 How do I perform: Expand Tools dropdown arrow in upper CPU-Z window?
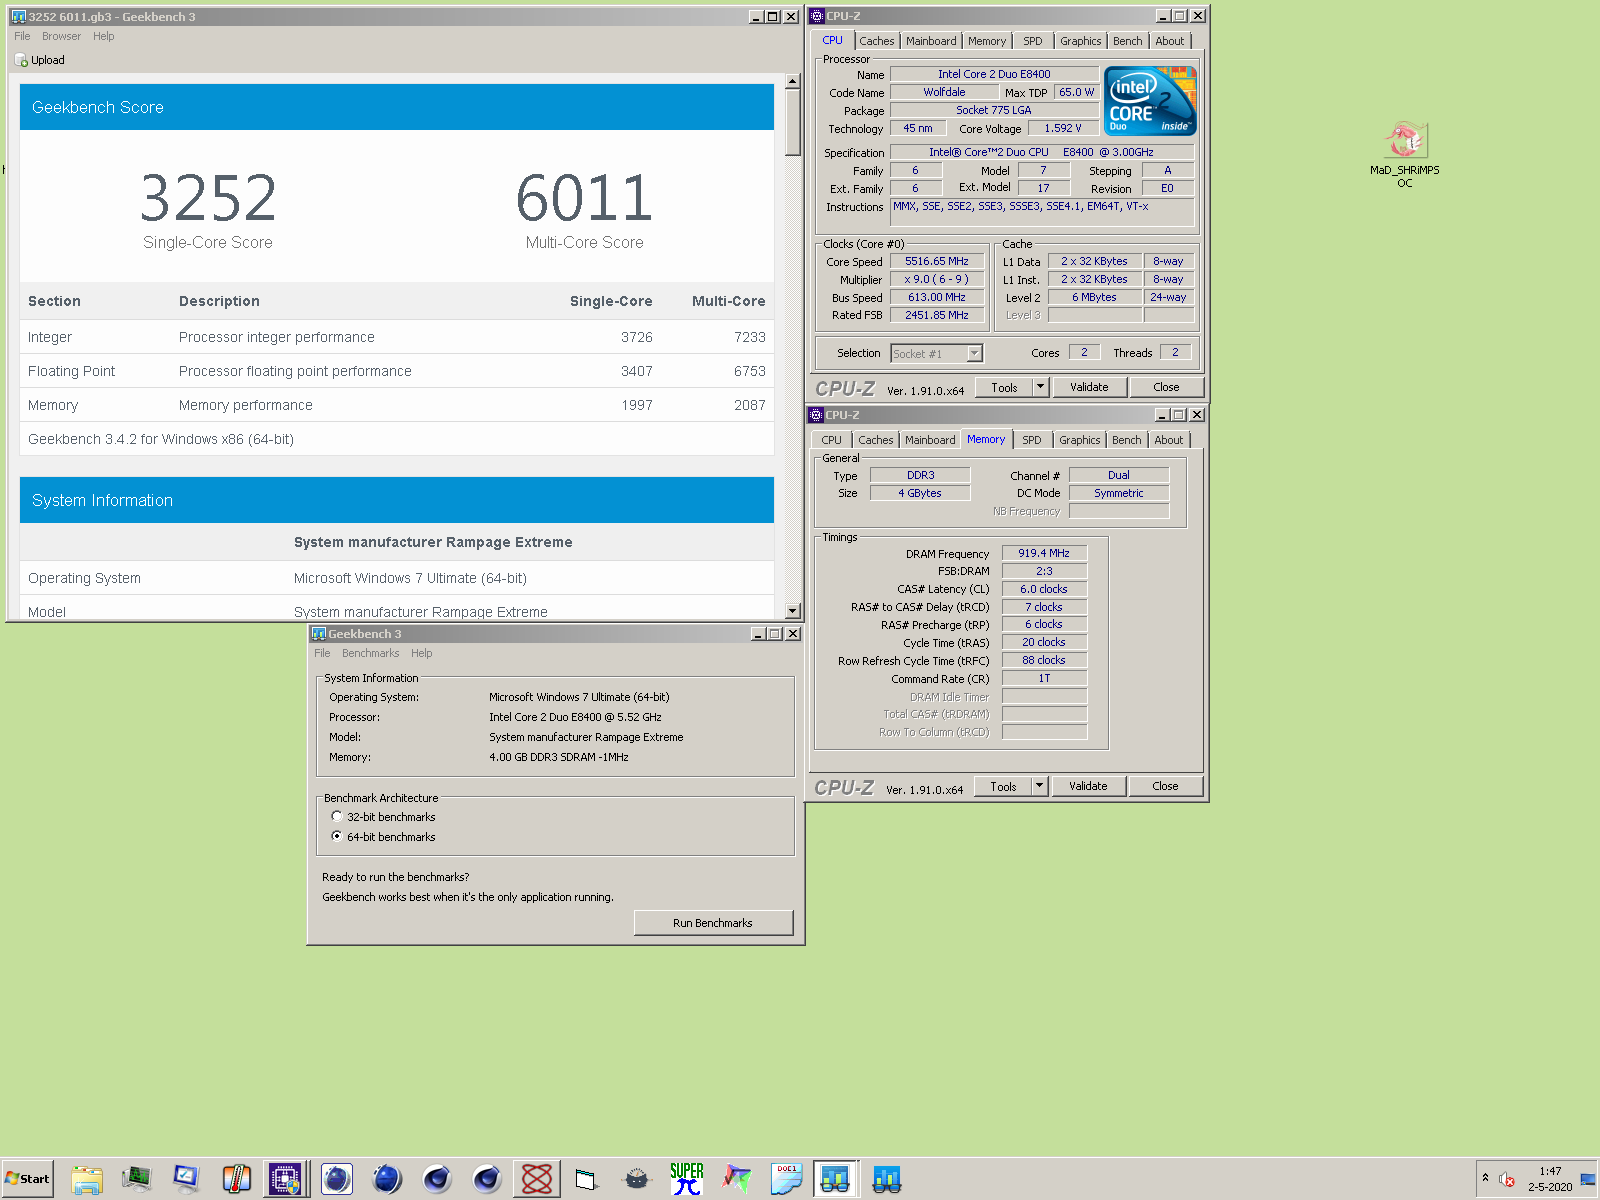coord(1040,387)
